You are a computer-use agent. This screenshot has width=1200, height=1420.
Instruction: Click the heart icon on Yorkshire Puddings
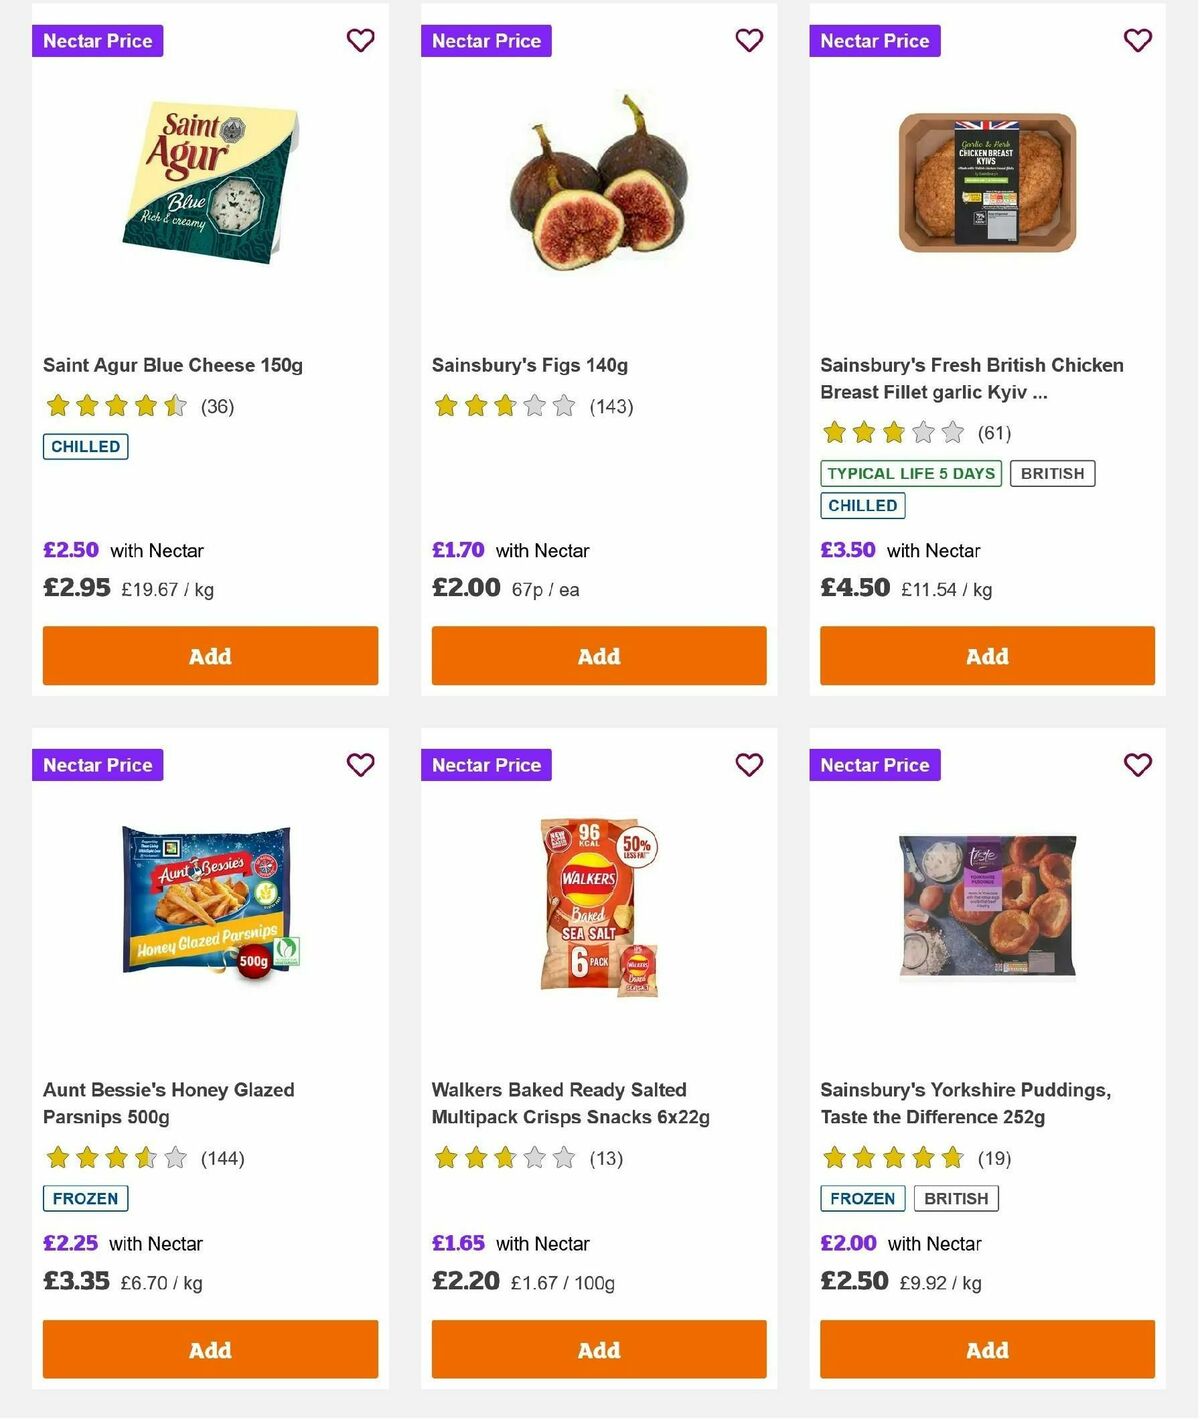point(1137,764)
